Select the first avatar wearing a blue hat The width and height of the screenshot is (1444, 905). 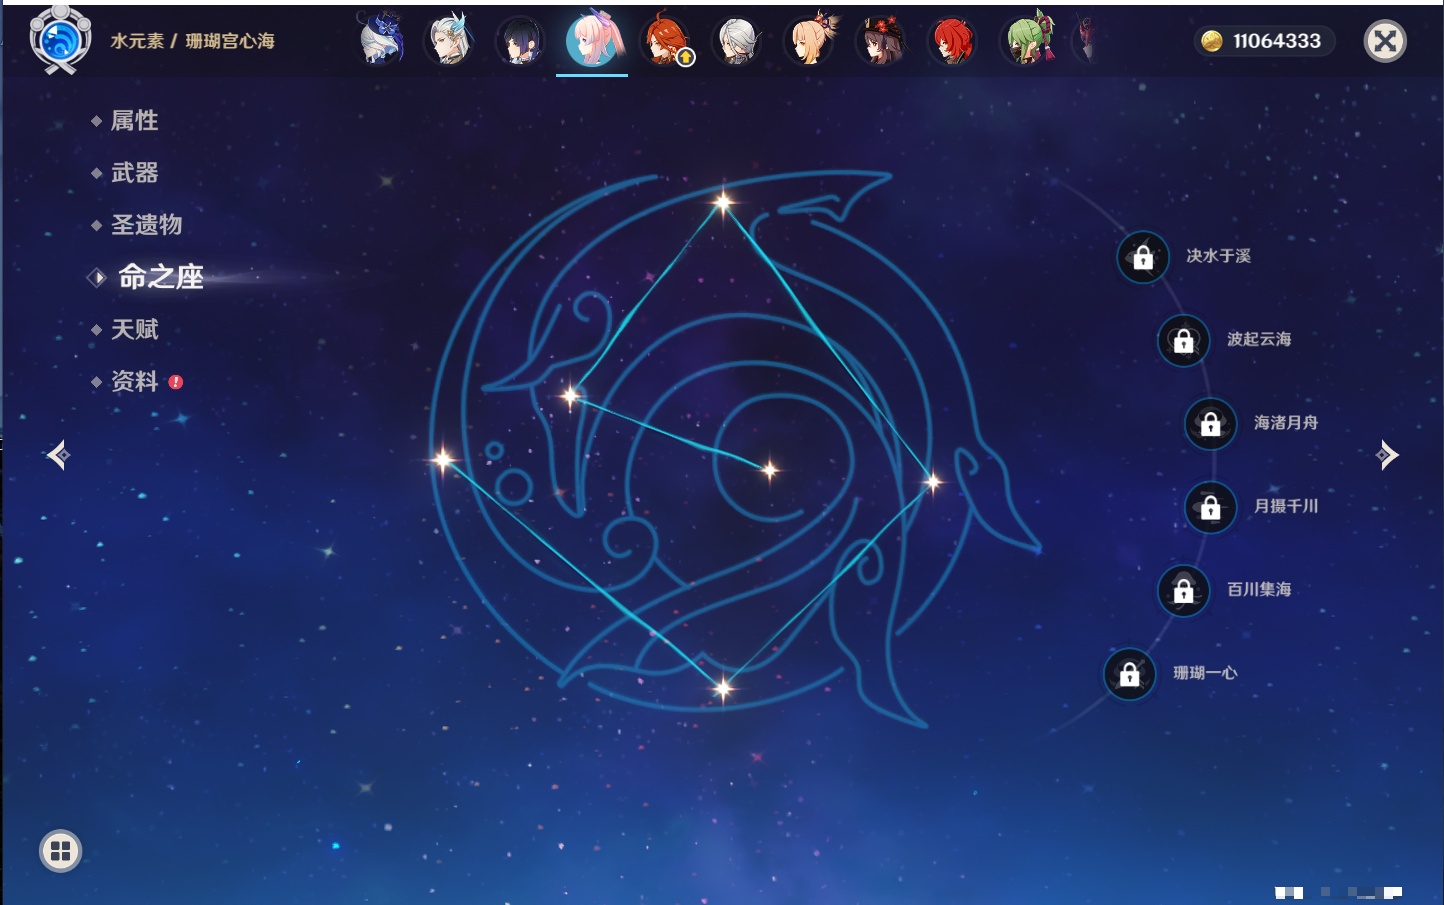pos(380,41)
